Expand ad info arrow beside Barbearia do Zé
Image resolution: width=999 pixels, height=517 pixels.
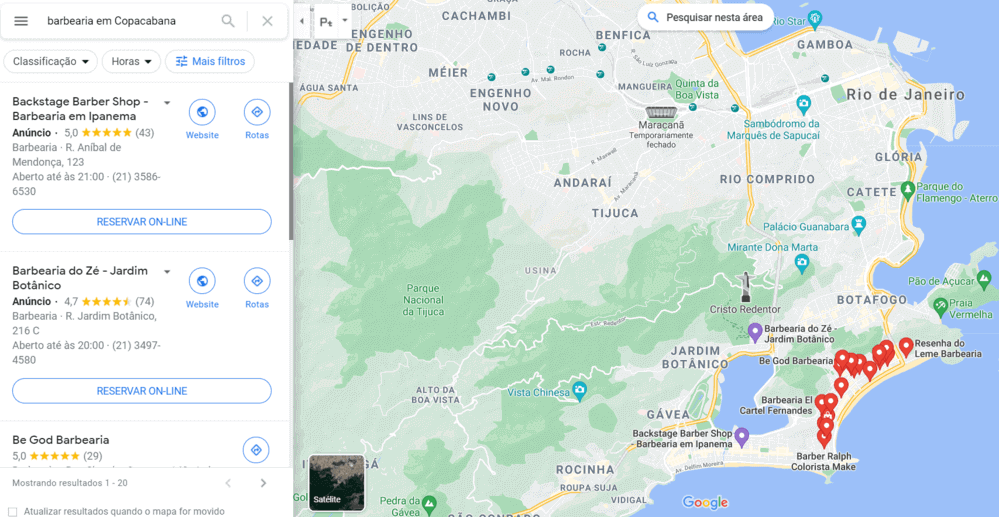pos(167,272)
